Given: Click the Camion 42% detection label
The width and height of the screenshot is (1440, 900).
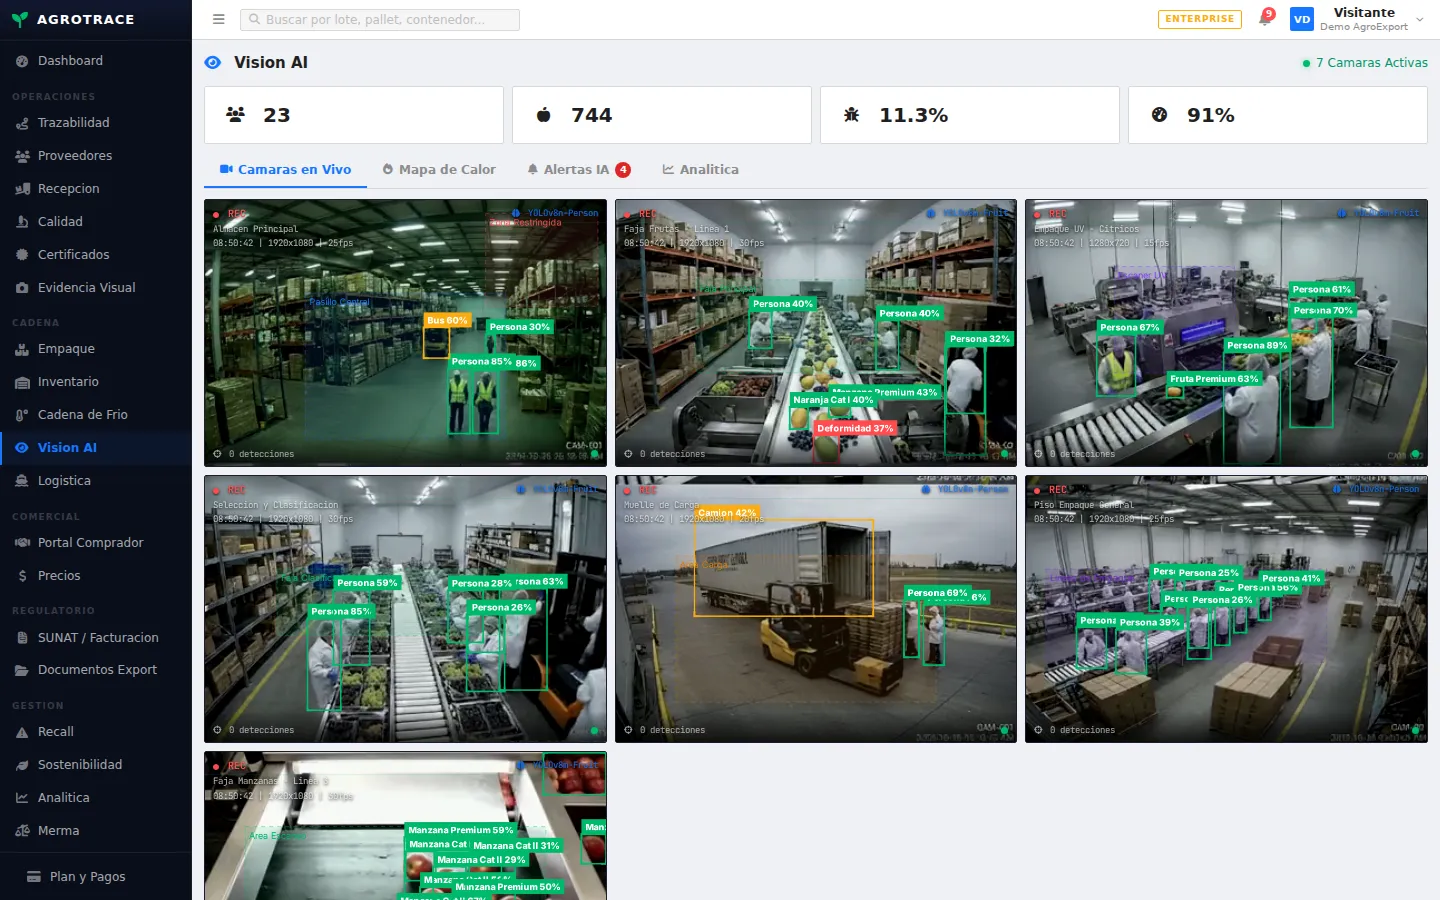Looking at the screenshot, I should click(x=727, y=512).
